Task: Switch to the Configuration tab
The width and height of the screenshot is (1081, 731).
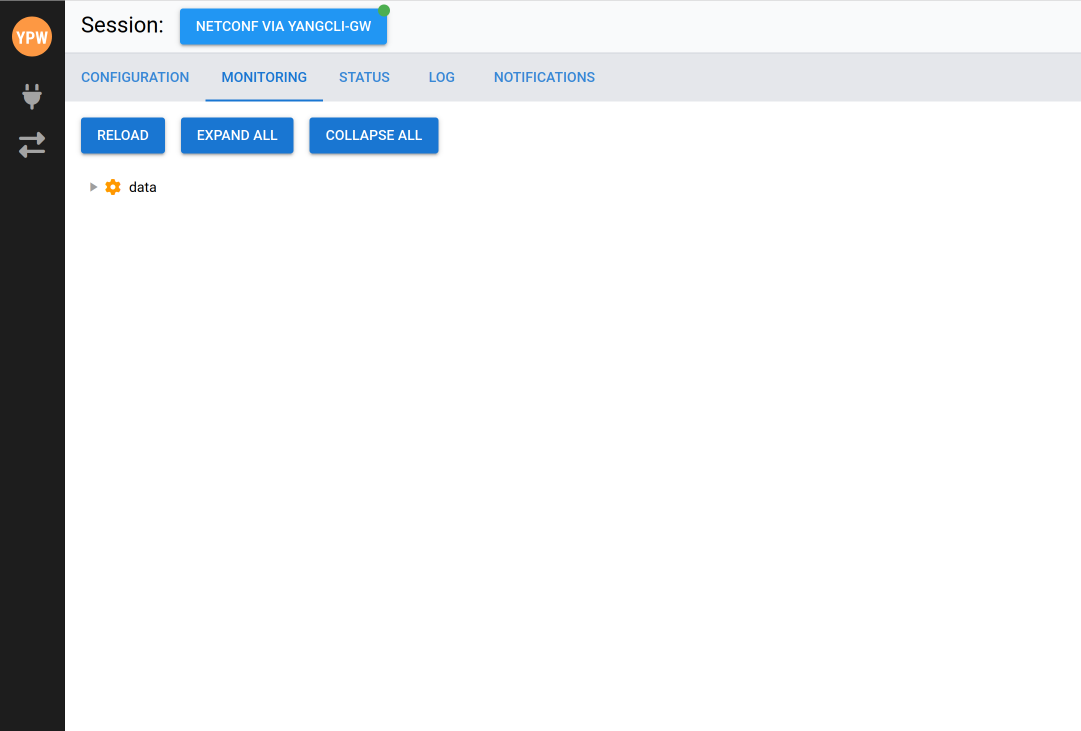Action: pyautogui.click(x=135, y=77)
